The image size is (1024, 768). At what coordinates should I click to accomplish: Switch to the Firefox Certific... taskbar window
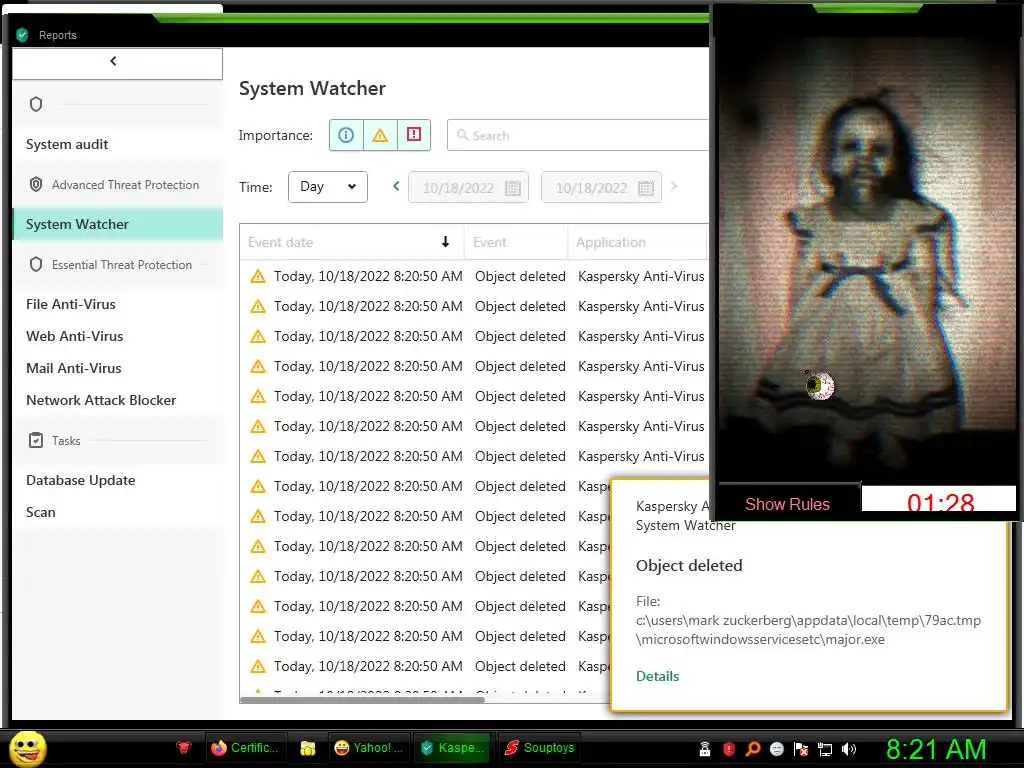click(x=245, y=748)
